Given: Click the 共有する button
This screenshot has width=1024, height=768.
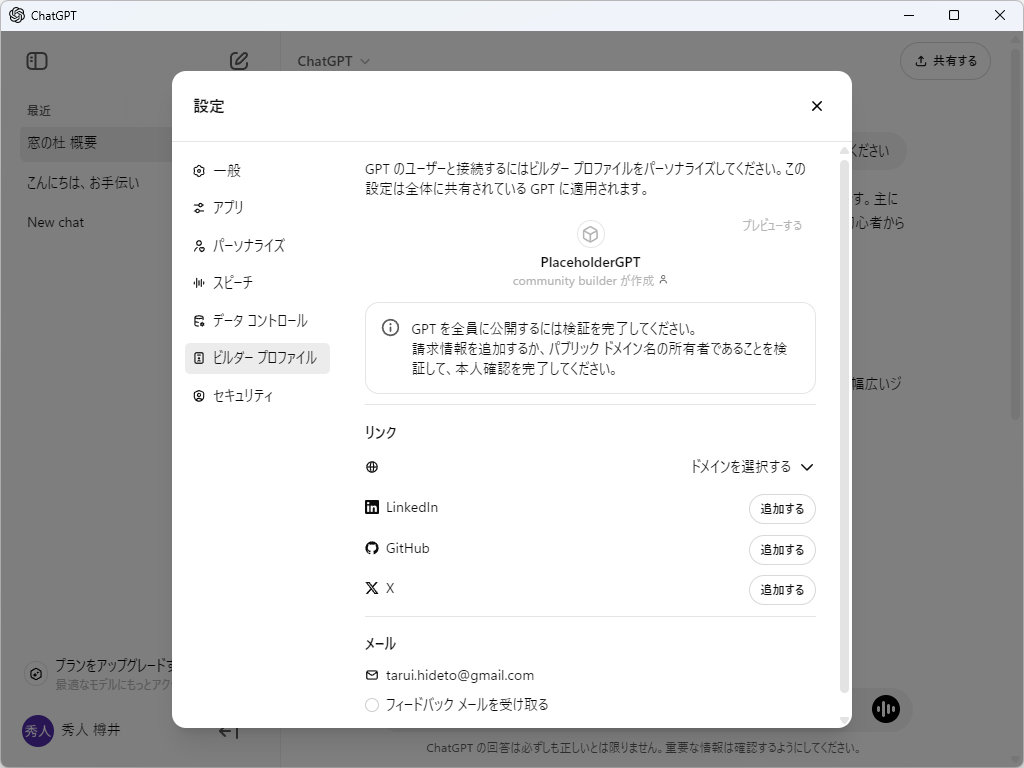Looking at the screenshot, I should pyautogui.click(x=945, y=60).
